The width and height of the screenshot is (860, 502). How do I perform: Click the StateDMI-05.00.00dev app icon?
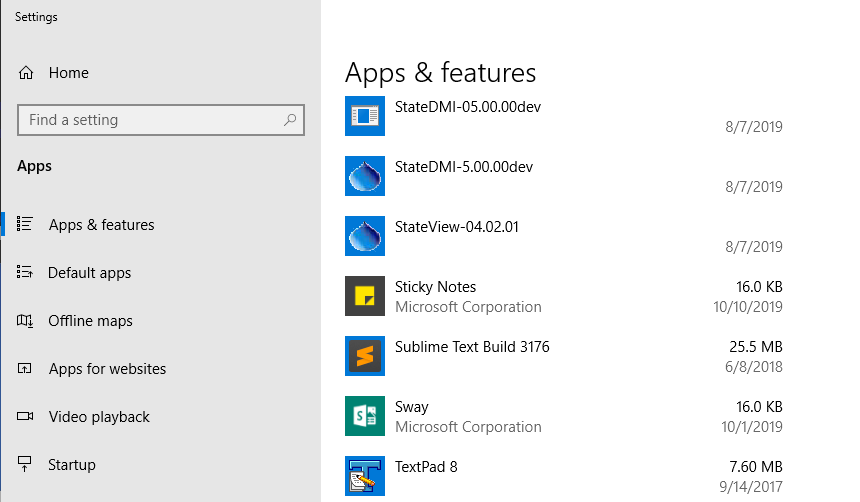pos(365,116)
